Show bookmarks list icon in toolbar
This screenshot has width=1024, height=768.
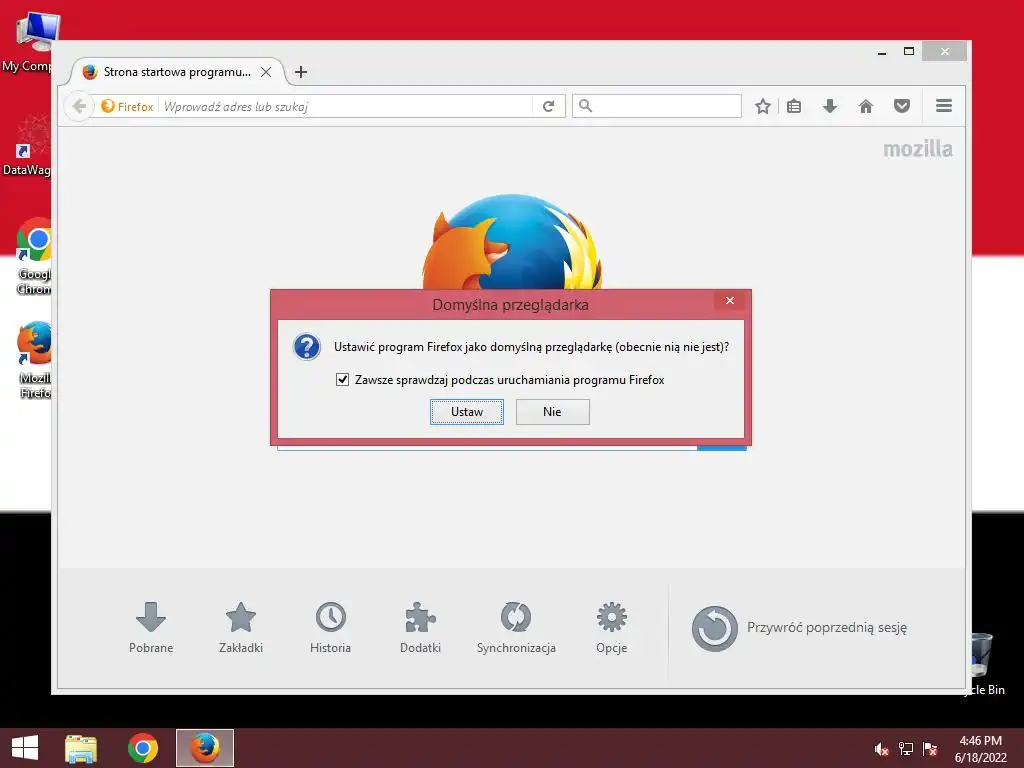pyautogui.click(x=794, y=106)
